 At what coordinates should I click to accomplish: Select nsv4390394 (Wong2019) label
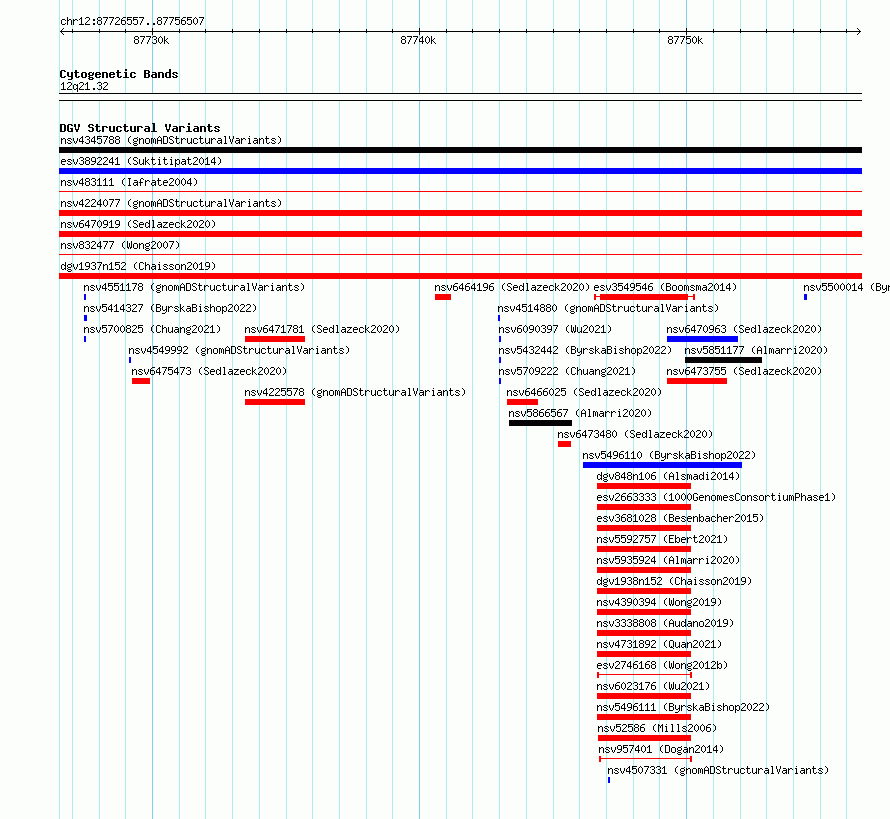click(x=659, y=602)
